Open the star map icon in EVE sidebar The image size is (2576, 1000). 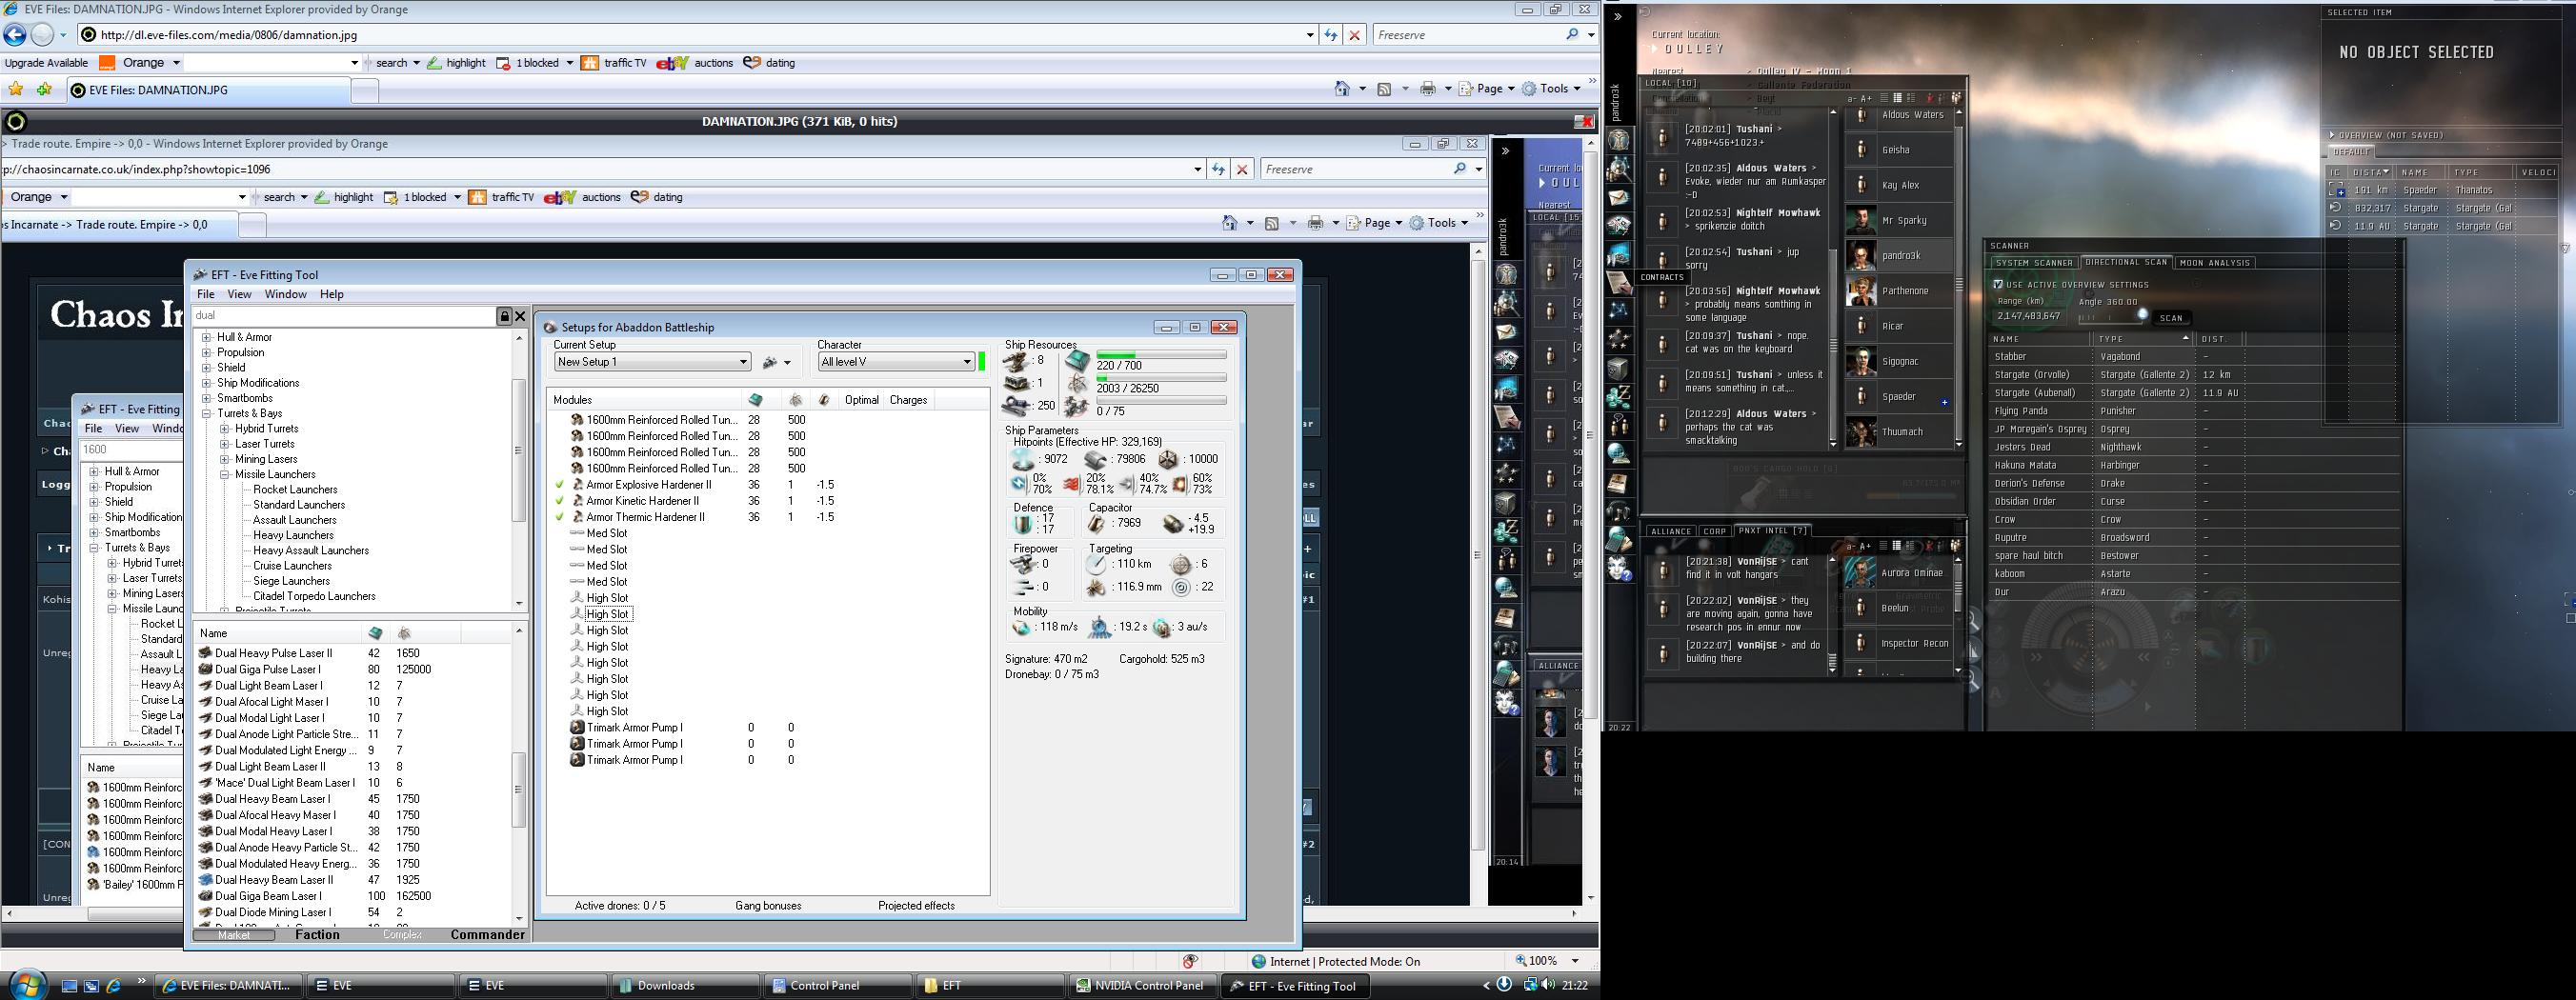1619,311
